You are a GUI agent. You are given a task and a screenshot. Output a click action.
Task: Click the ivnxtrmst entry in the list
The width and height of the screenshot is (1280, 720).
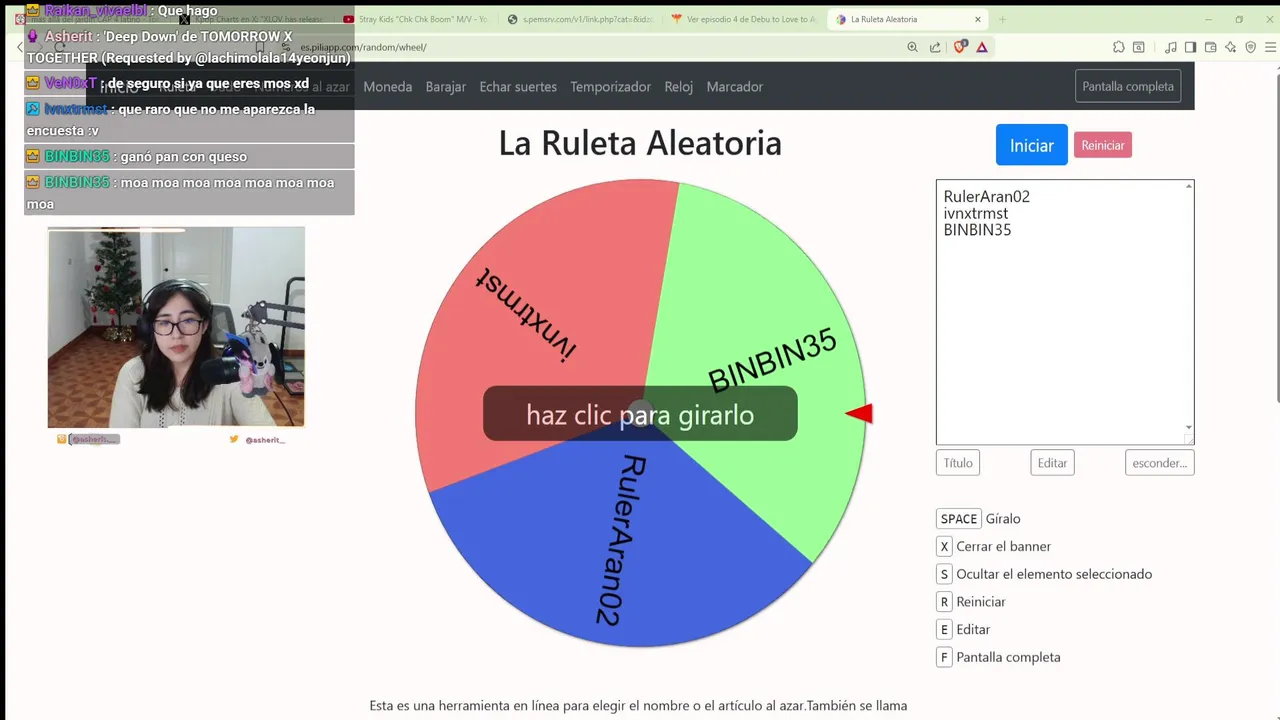pos(975,213)
